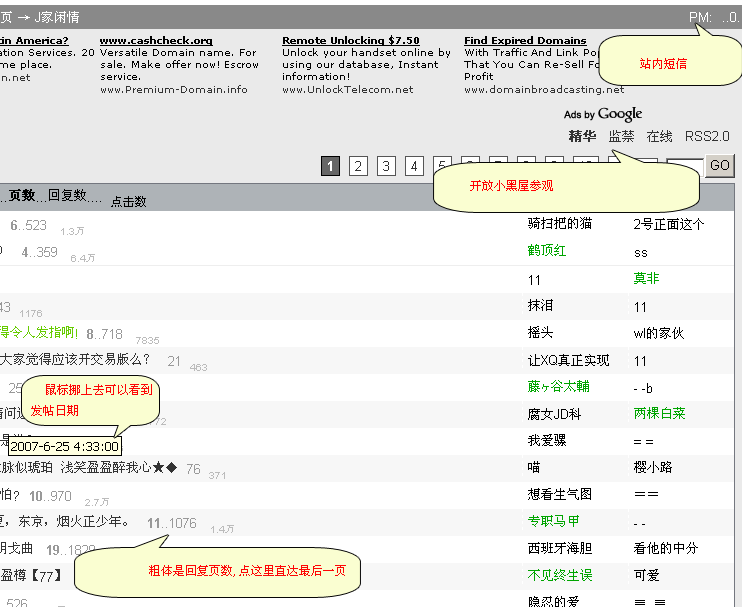Click the page number input field beside GO
Screen dimensions: 742x607
coord(684,166)
